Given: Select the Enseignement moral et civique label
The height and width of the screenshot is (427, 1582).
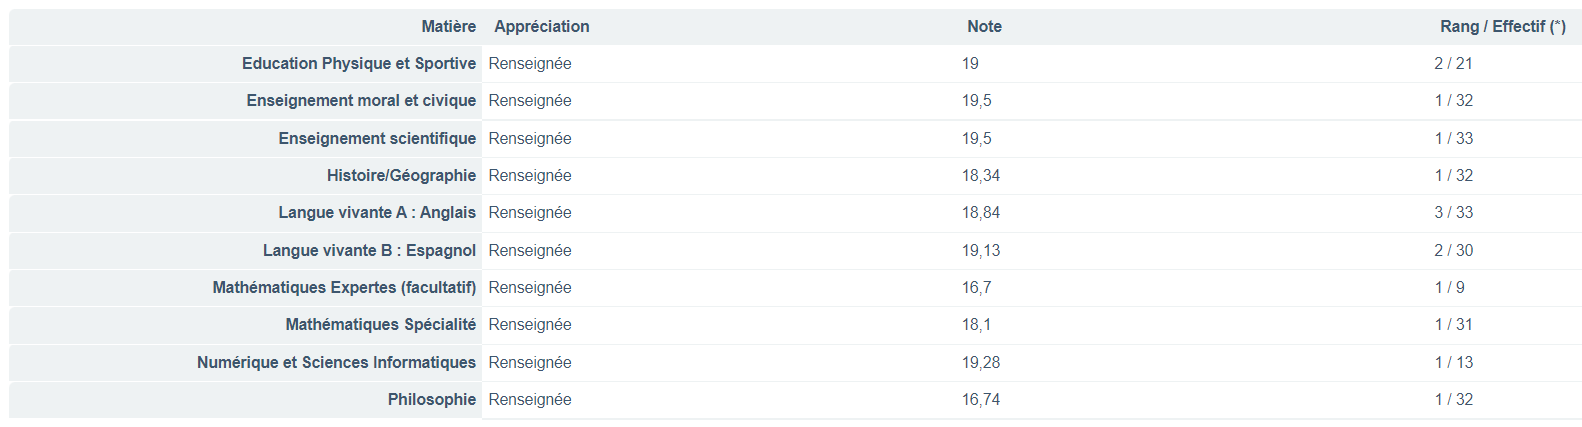Looking at the screenshot, I should (361, 101).
